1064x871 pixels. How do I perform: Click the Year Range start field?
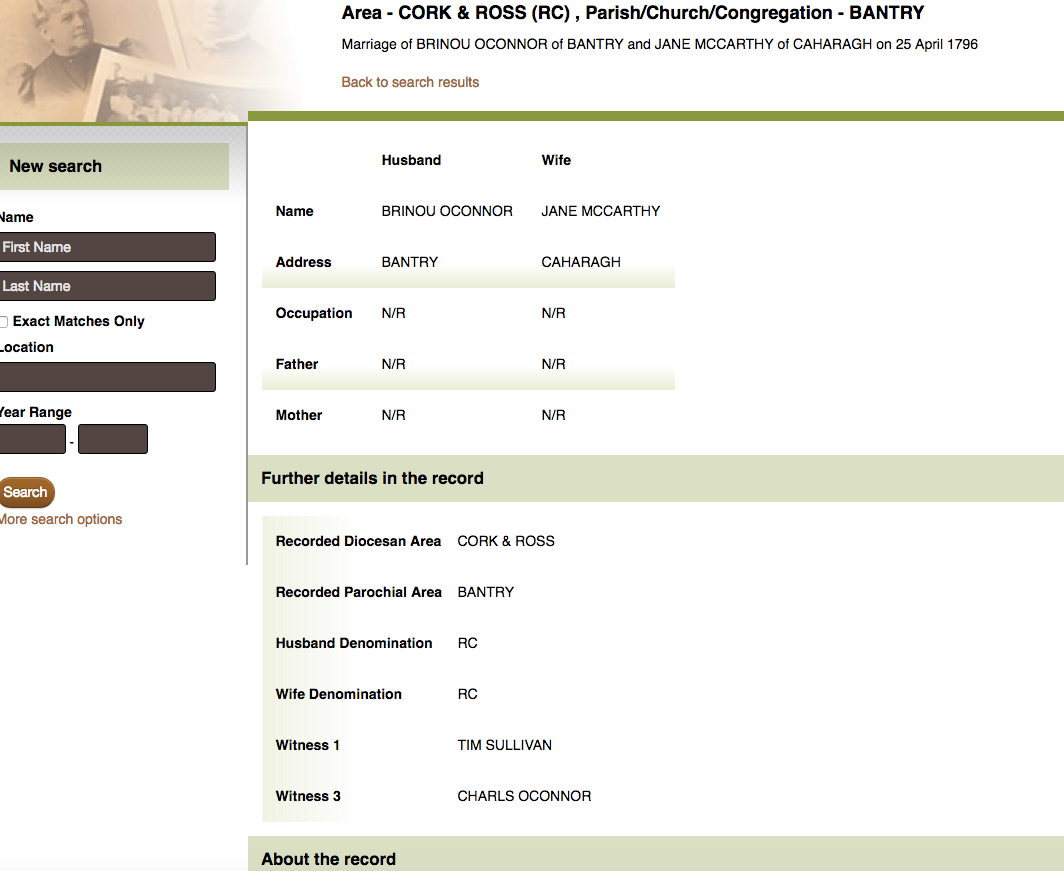coord(32,439)
